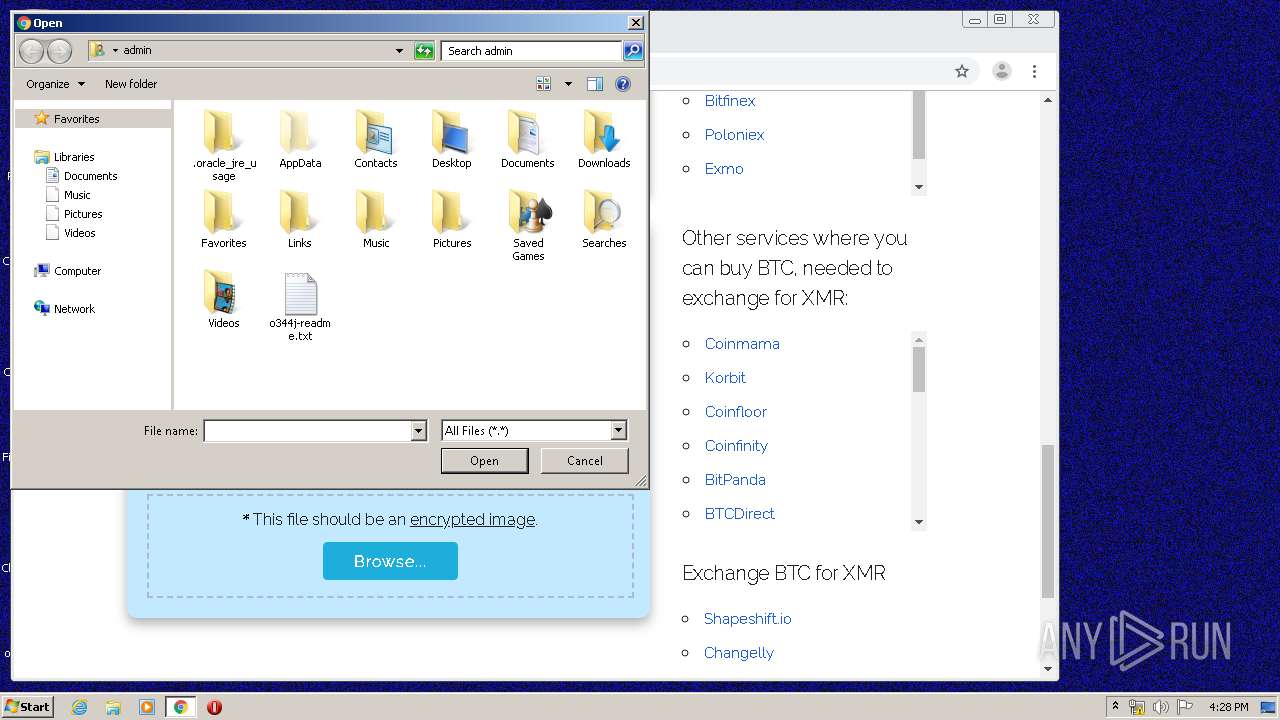1280x720 pixels.
Task: Click the Browse... button
Action: pyautogui.click(x=390, y=561)
